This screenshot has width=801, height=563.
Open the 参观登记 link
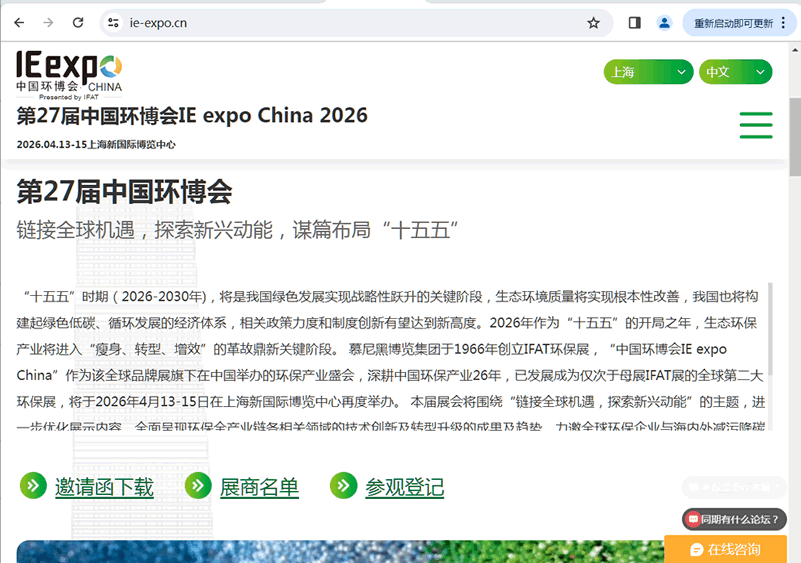coord(405,487)
